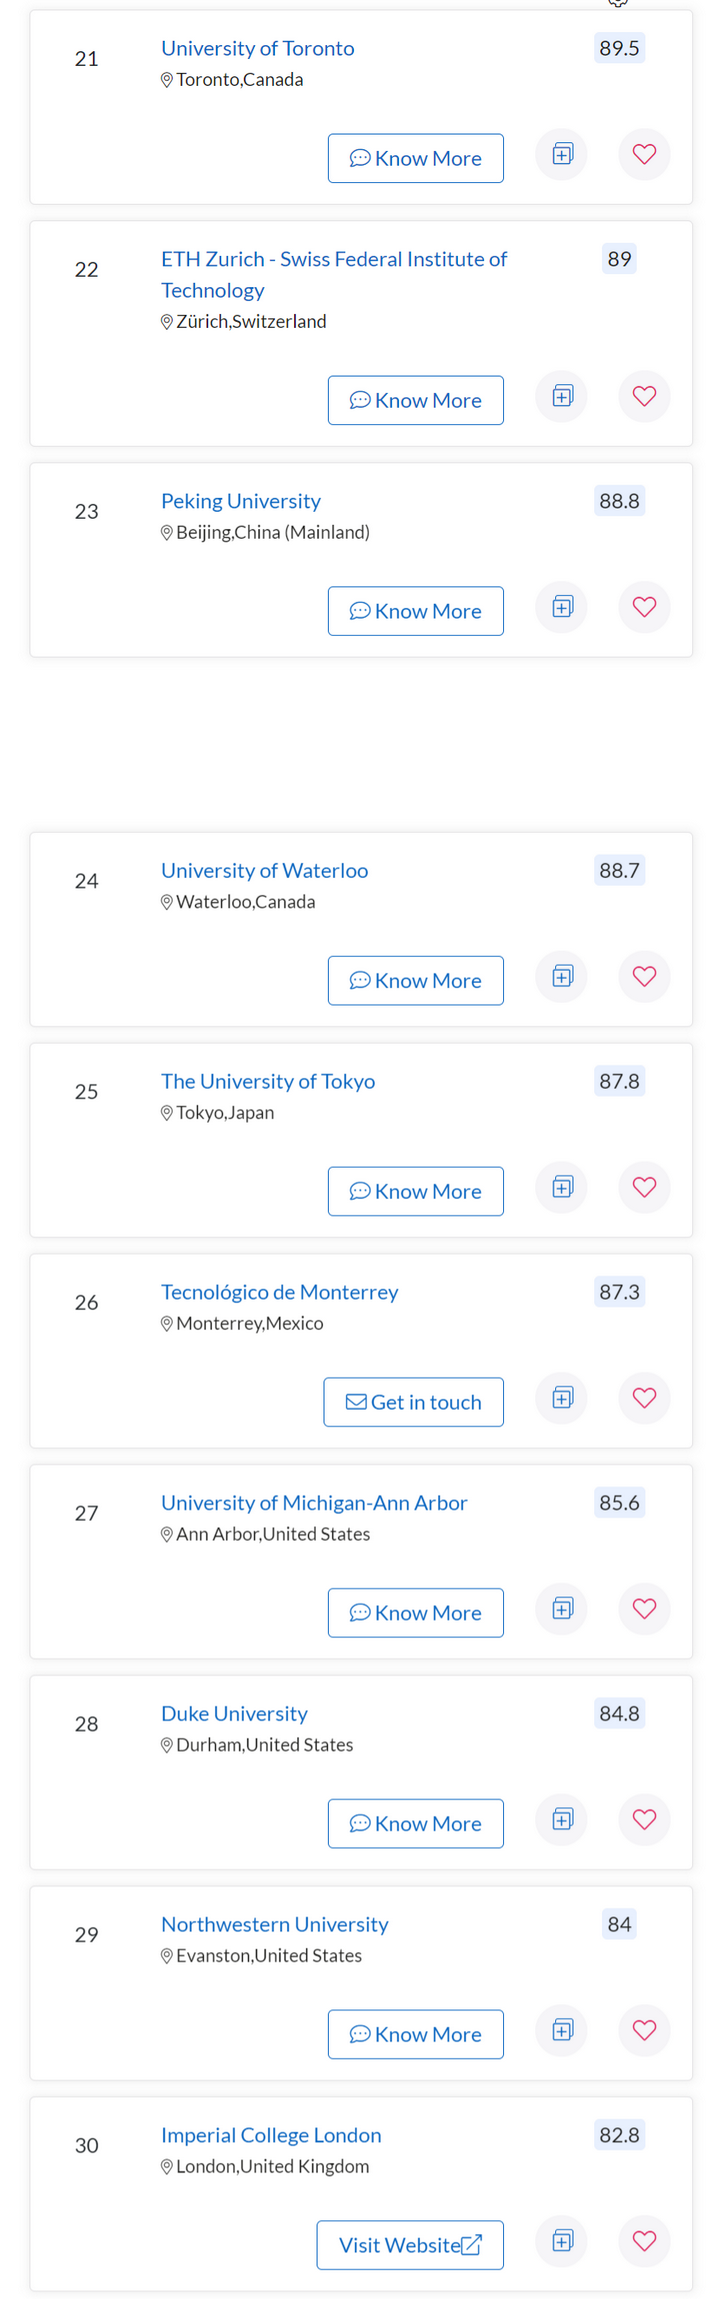
Task: Open Duke University name link
Action: coord(234,1714)
